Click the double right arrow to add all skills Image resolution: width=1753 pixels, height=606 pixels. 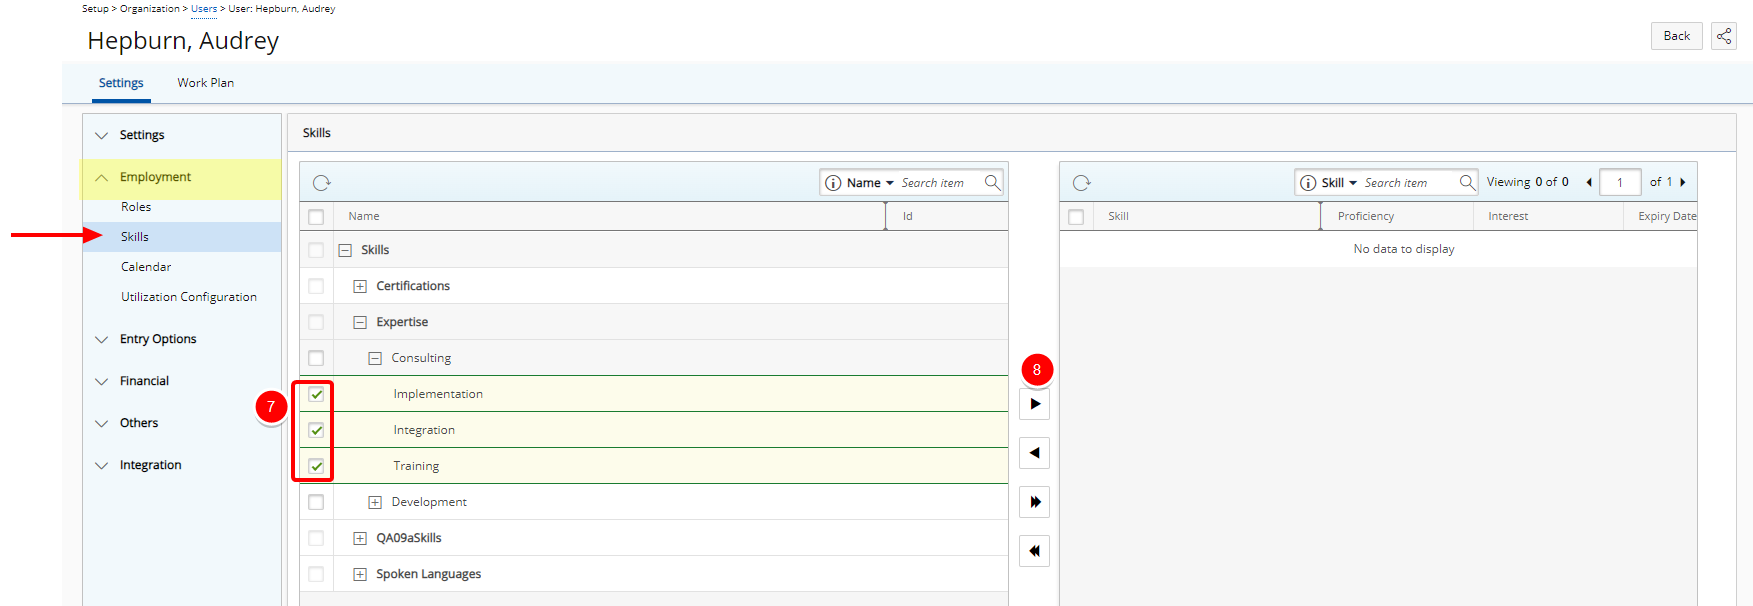tap(1034, 502)
